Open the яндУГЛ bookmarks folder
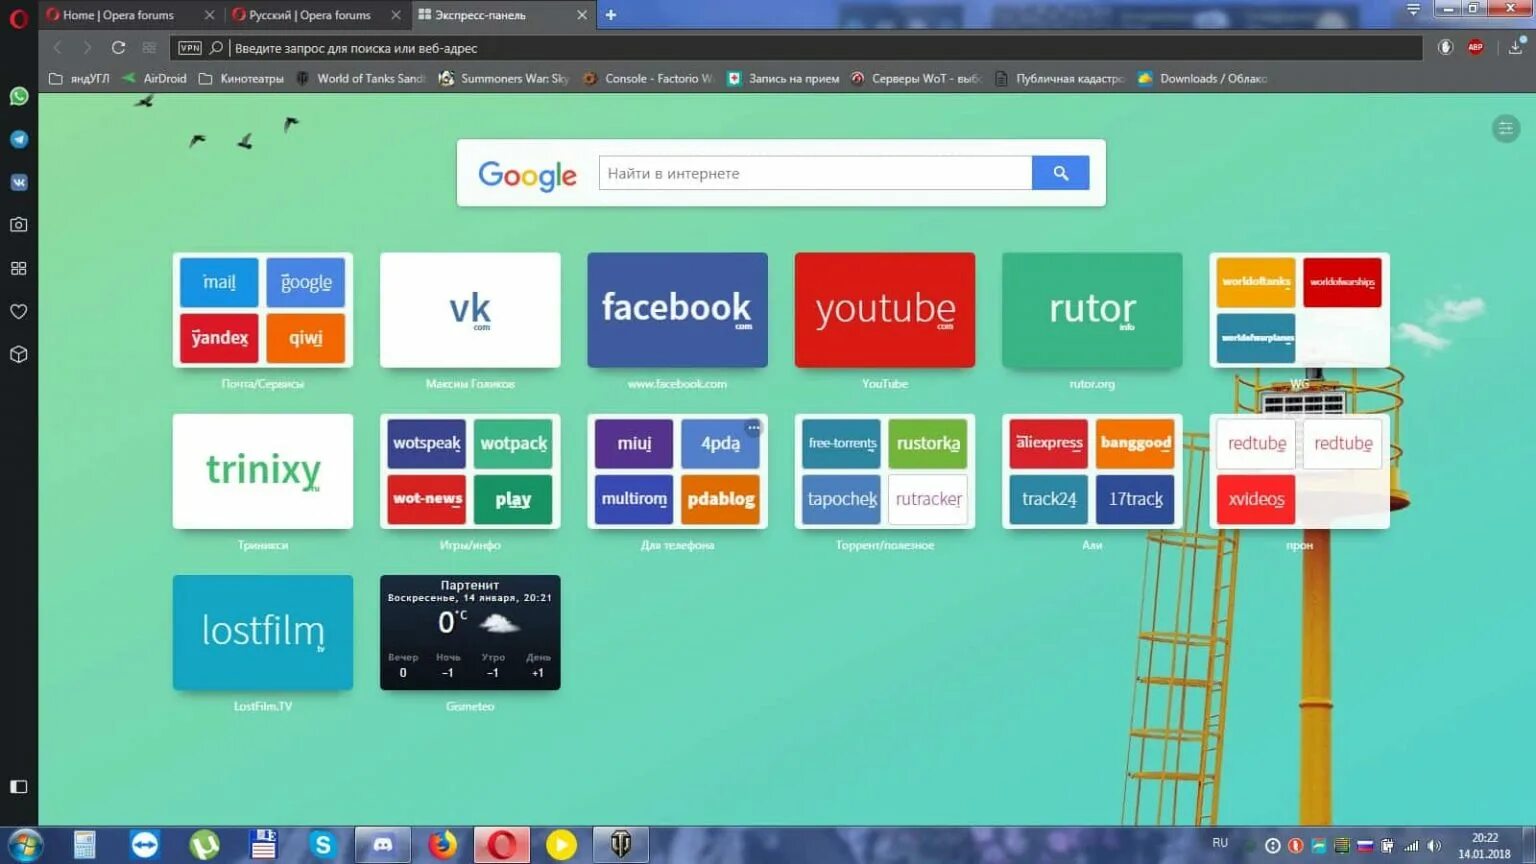This screenshot has height=864, width=1536. [79, 78]
